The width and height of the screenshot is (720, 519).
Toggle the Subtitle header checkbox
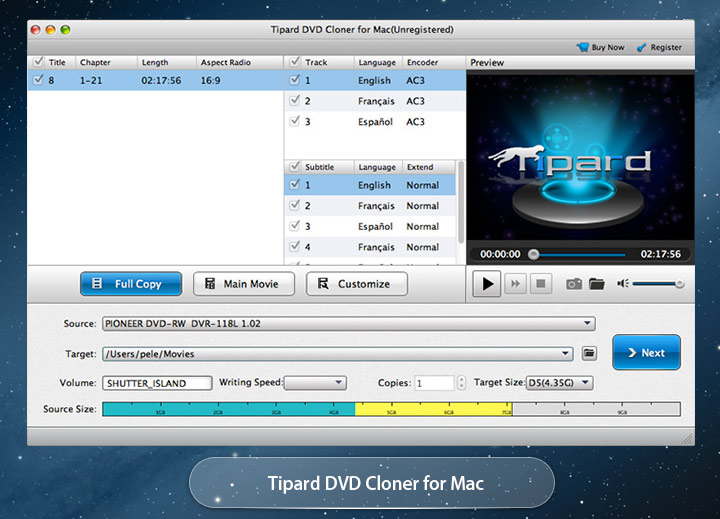coord(295,166)
